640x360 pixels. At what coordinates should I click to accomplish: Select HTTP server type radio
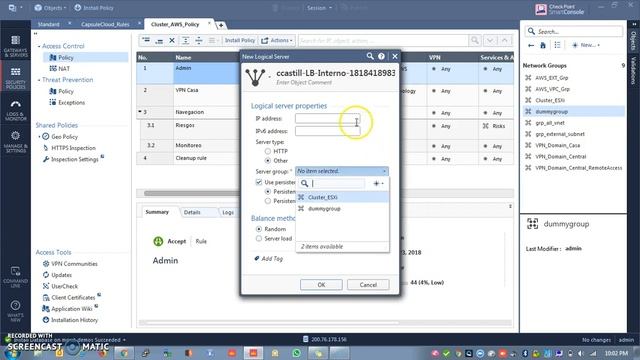268,151
